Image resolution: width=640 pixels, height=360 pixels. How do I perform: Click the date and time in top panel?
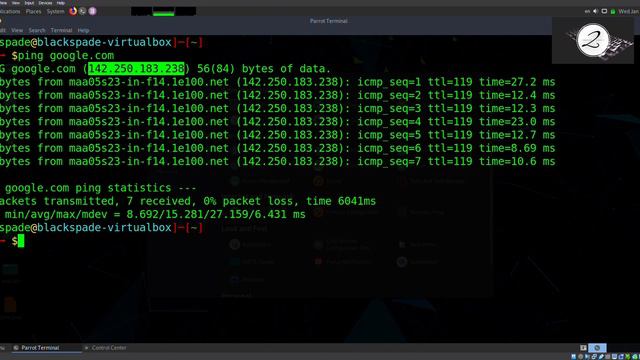point(629,11)
